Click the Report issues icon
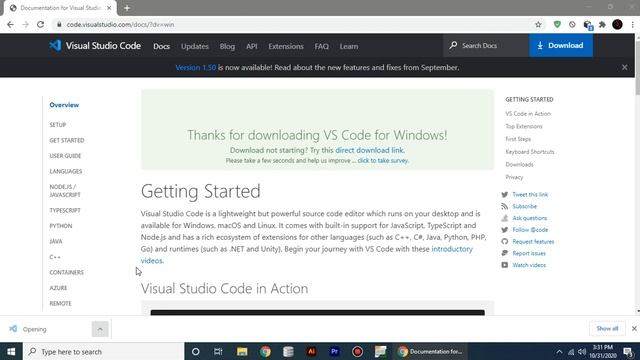This screenshot has width=640, height=360. pyautogui.click(x=505, y=253)
